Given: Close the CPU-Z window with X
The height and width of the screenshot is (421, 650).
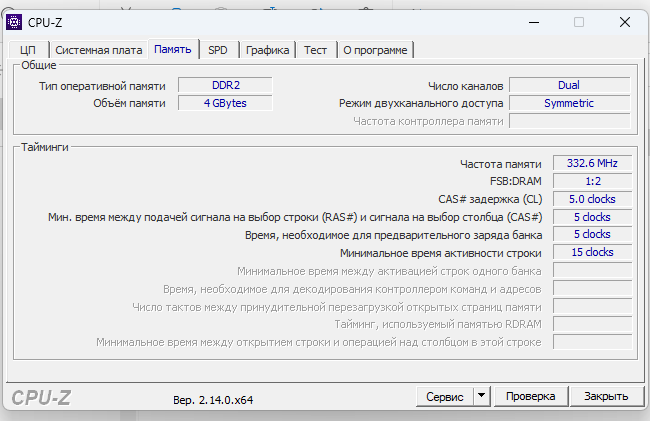Looking at the screenshot, I should pos(625,22).
